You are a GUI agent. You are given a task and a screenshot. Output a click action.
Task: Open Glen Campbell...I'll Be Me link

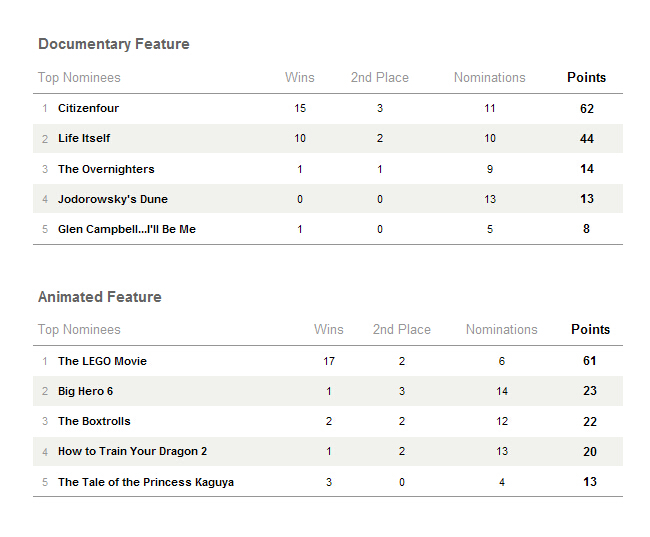click(127, 229)
